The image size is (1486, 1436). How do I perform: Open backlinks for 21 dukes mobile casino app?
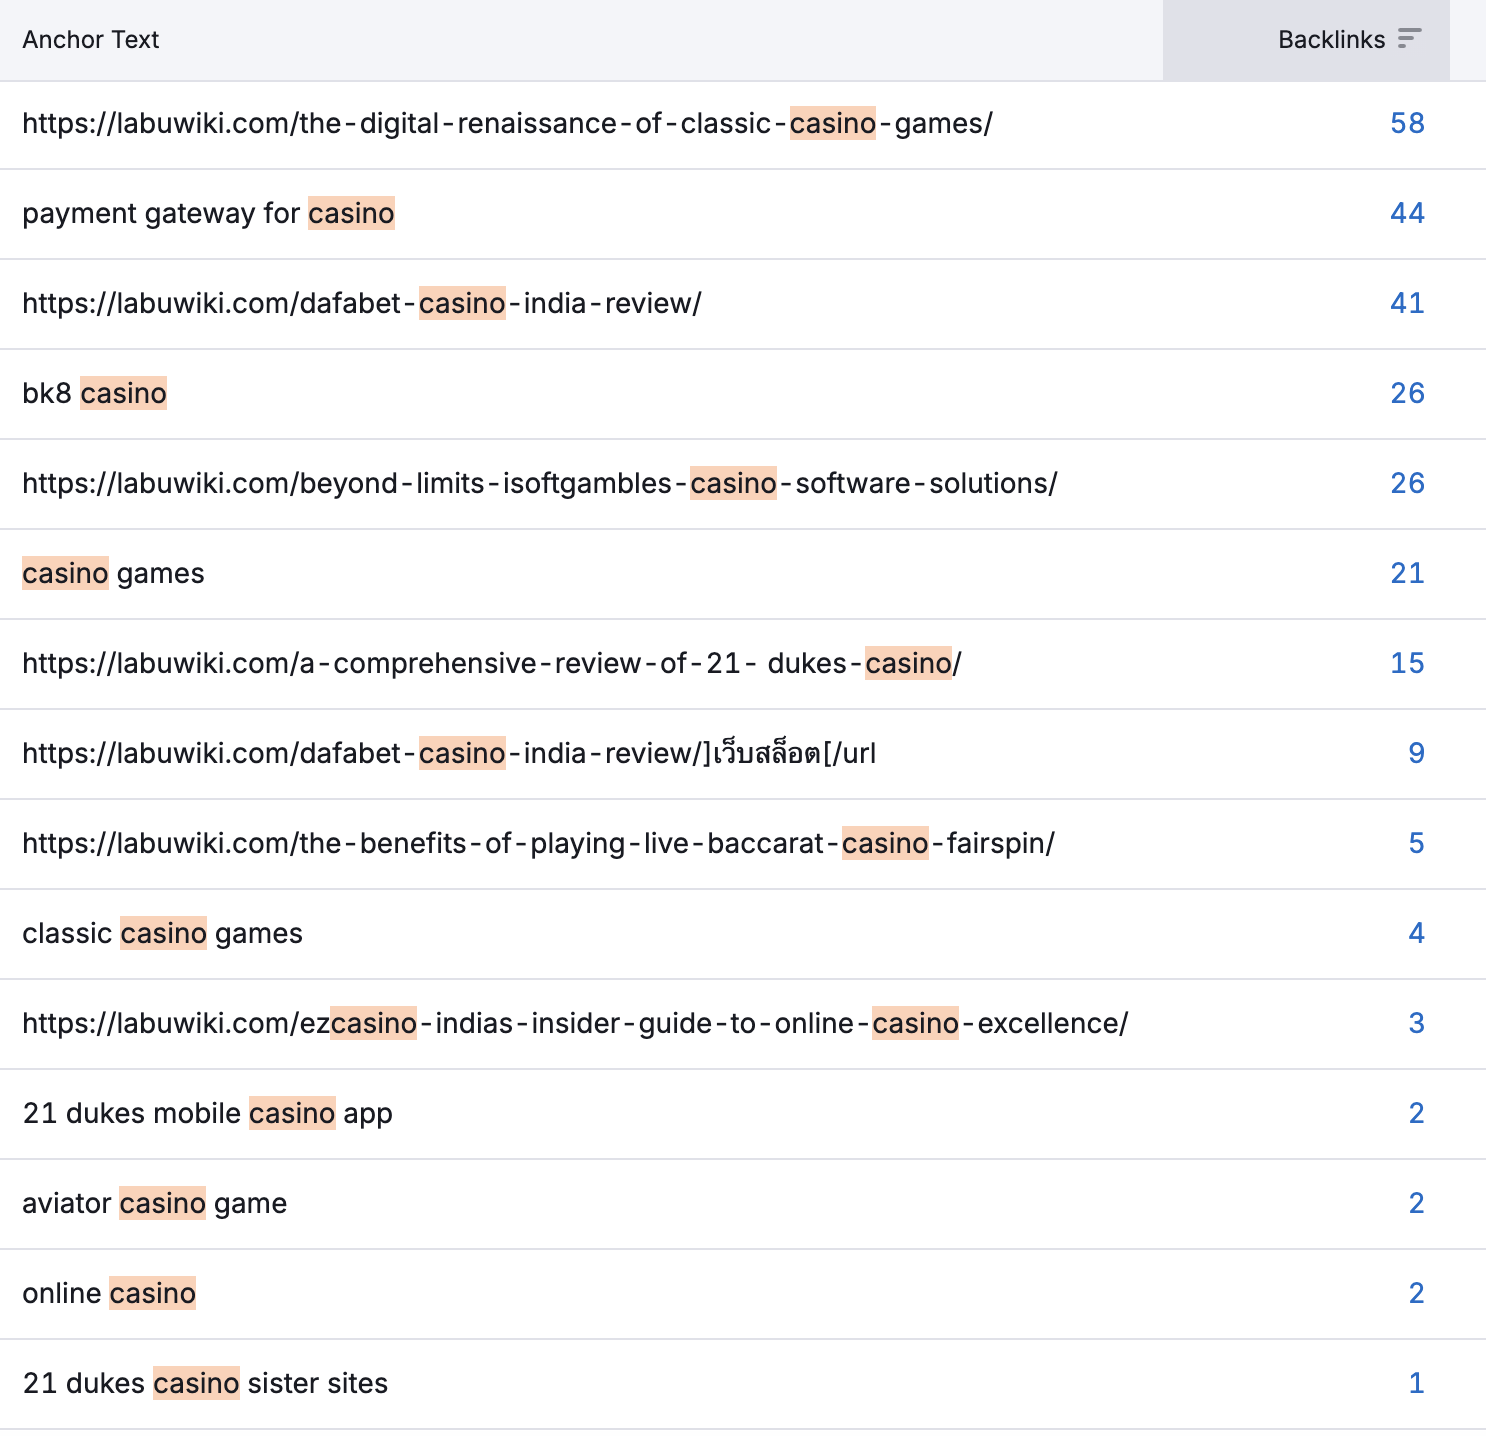(1415, 1113)
